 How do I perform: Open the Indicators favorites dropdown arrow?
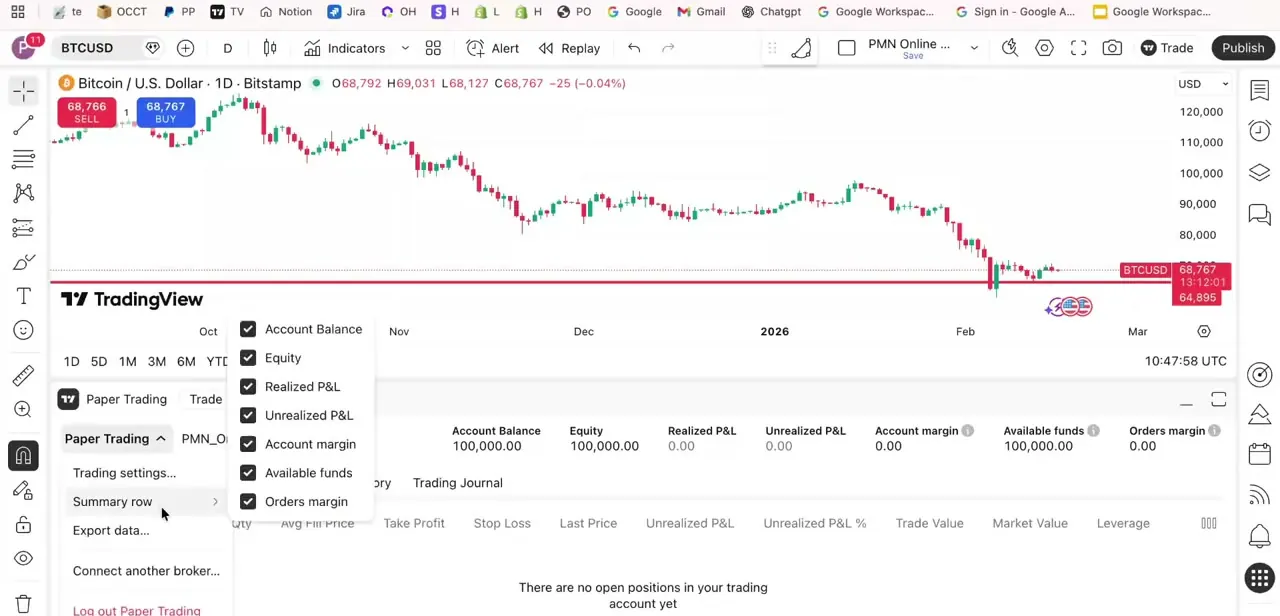405,48
